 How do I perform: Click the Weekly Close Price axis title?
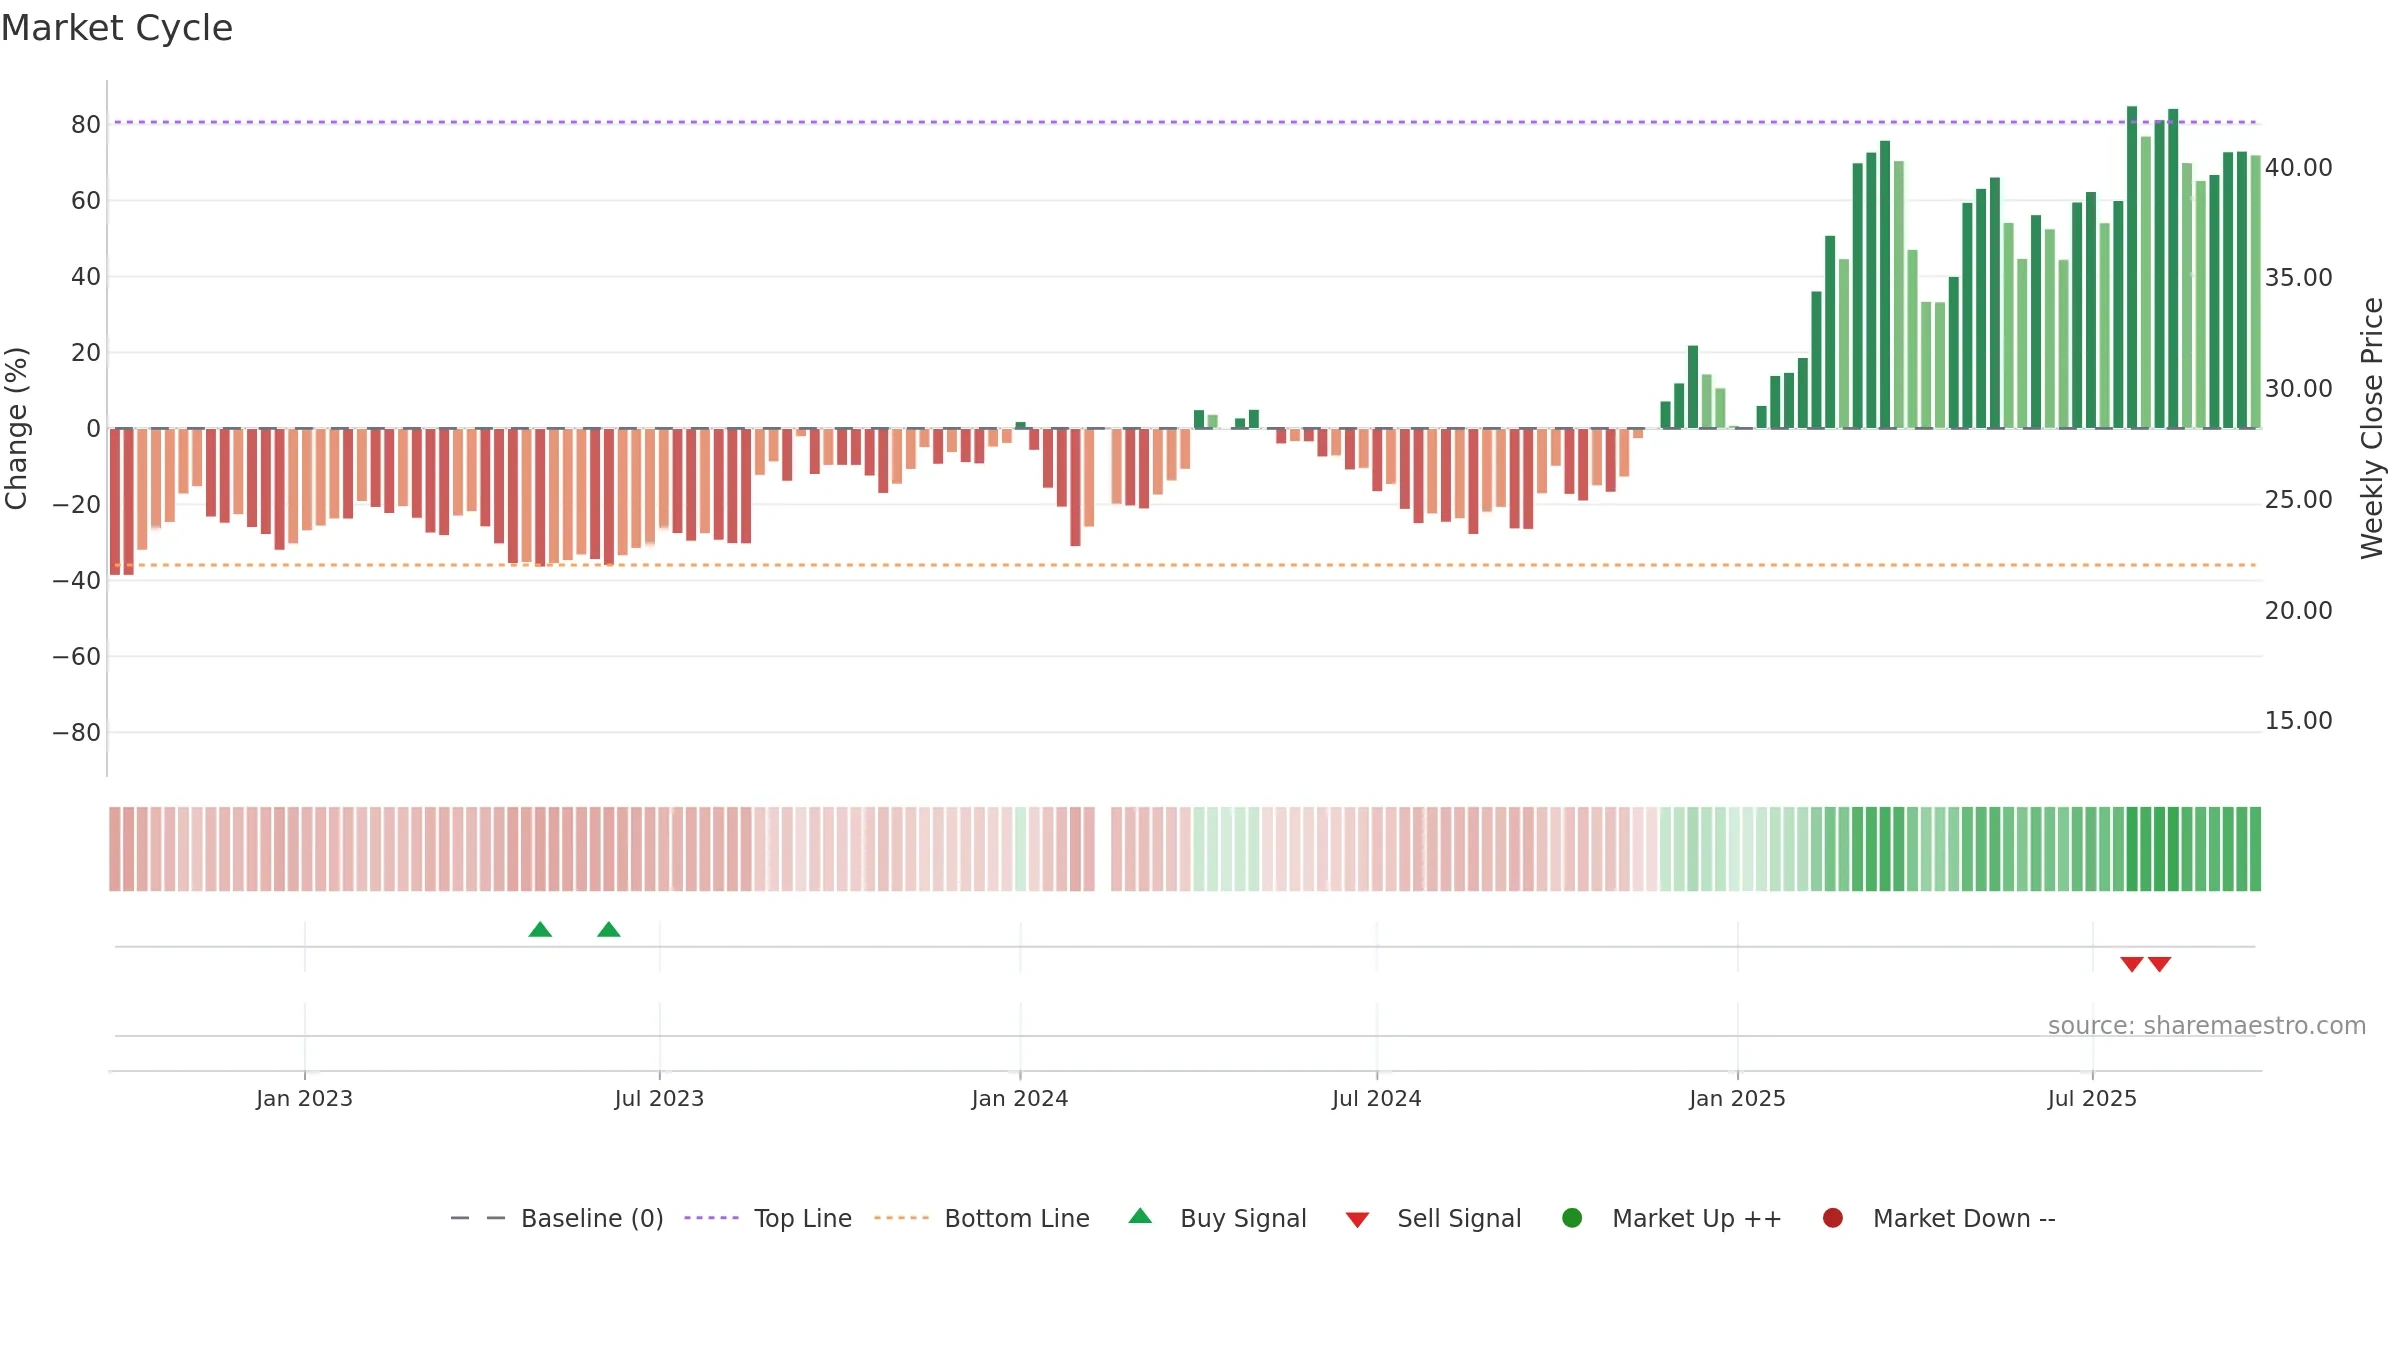2372,428
